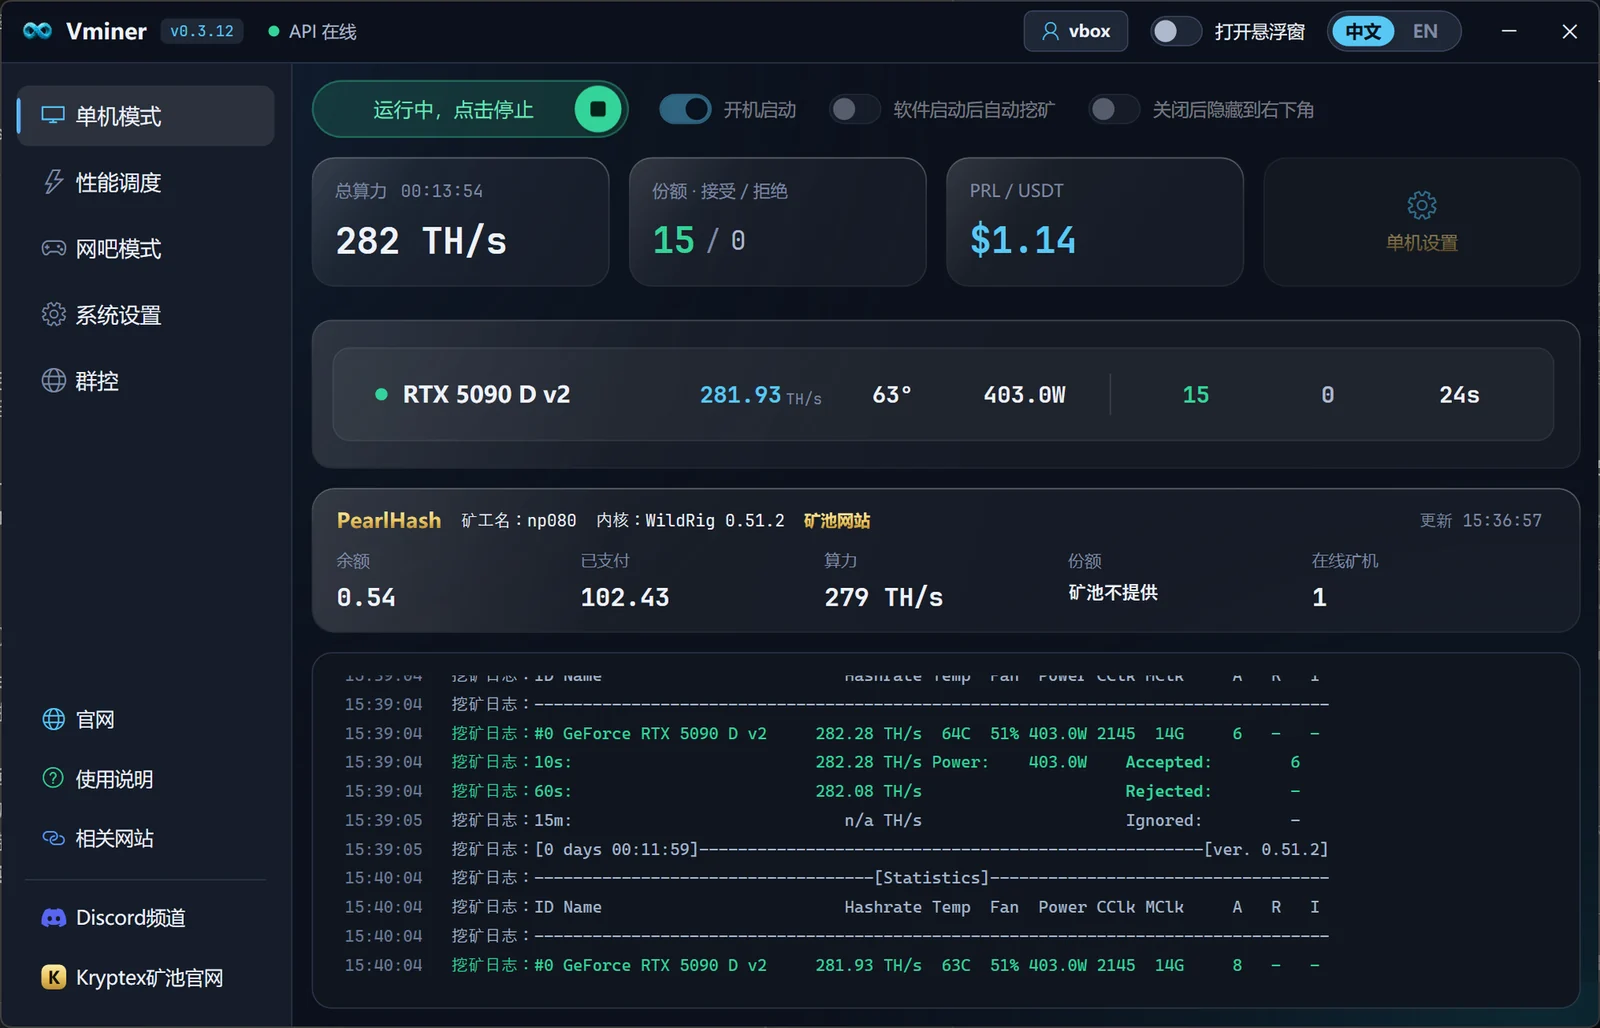Image resolution: width=1600 pixels, height=1028 pixels.
Task: Click the 已支付 value 102.43
Action: click(625, 597)
